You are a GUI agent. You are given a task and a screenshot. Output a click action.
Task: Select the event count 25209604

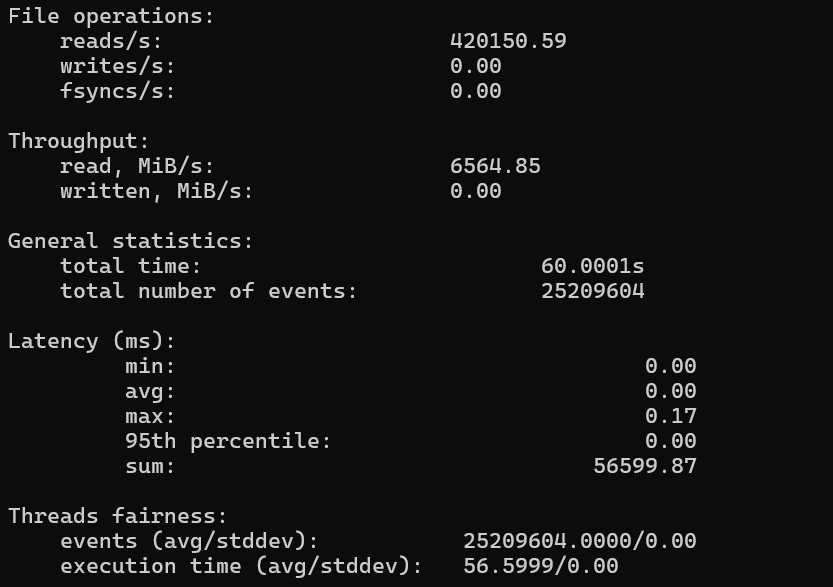pos(592,291)
